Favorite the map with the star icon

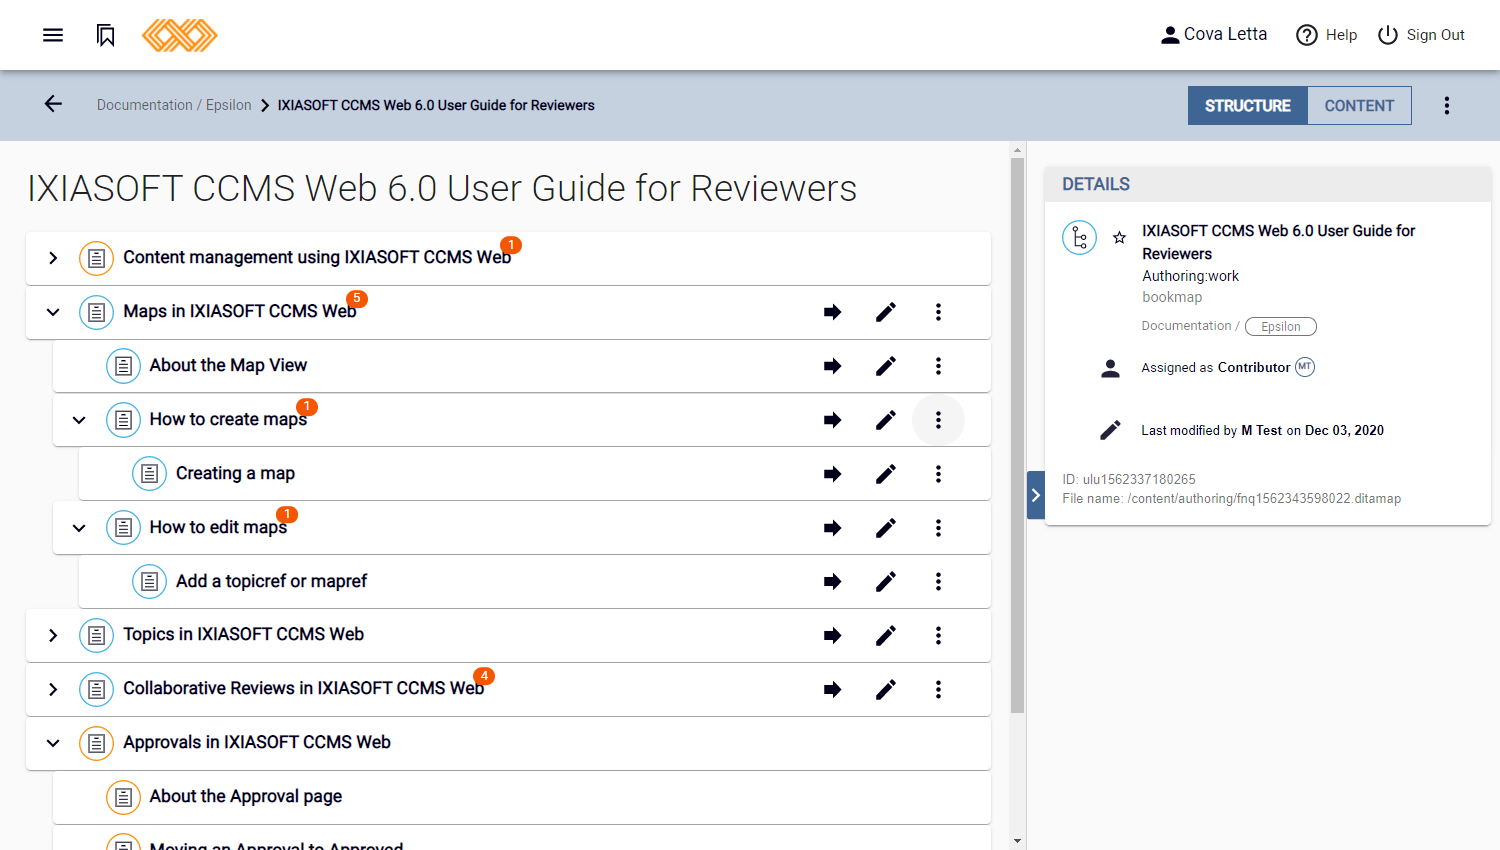click(1120, 238)
